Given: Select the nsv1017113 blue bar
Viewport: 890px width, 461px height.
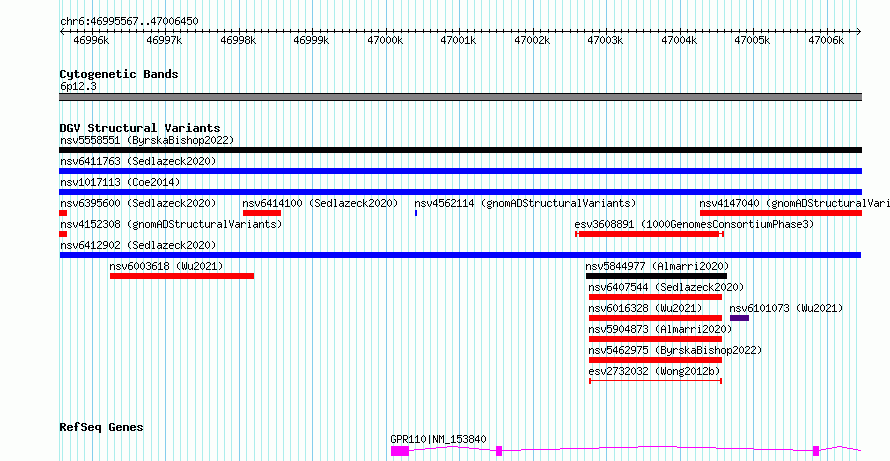Looking at the screenshot, I should [x=460, y=192].
